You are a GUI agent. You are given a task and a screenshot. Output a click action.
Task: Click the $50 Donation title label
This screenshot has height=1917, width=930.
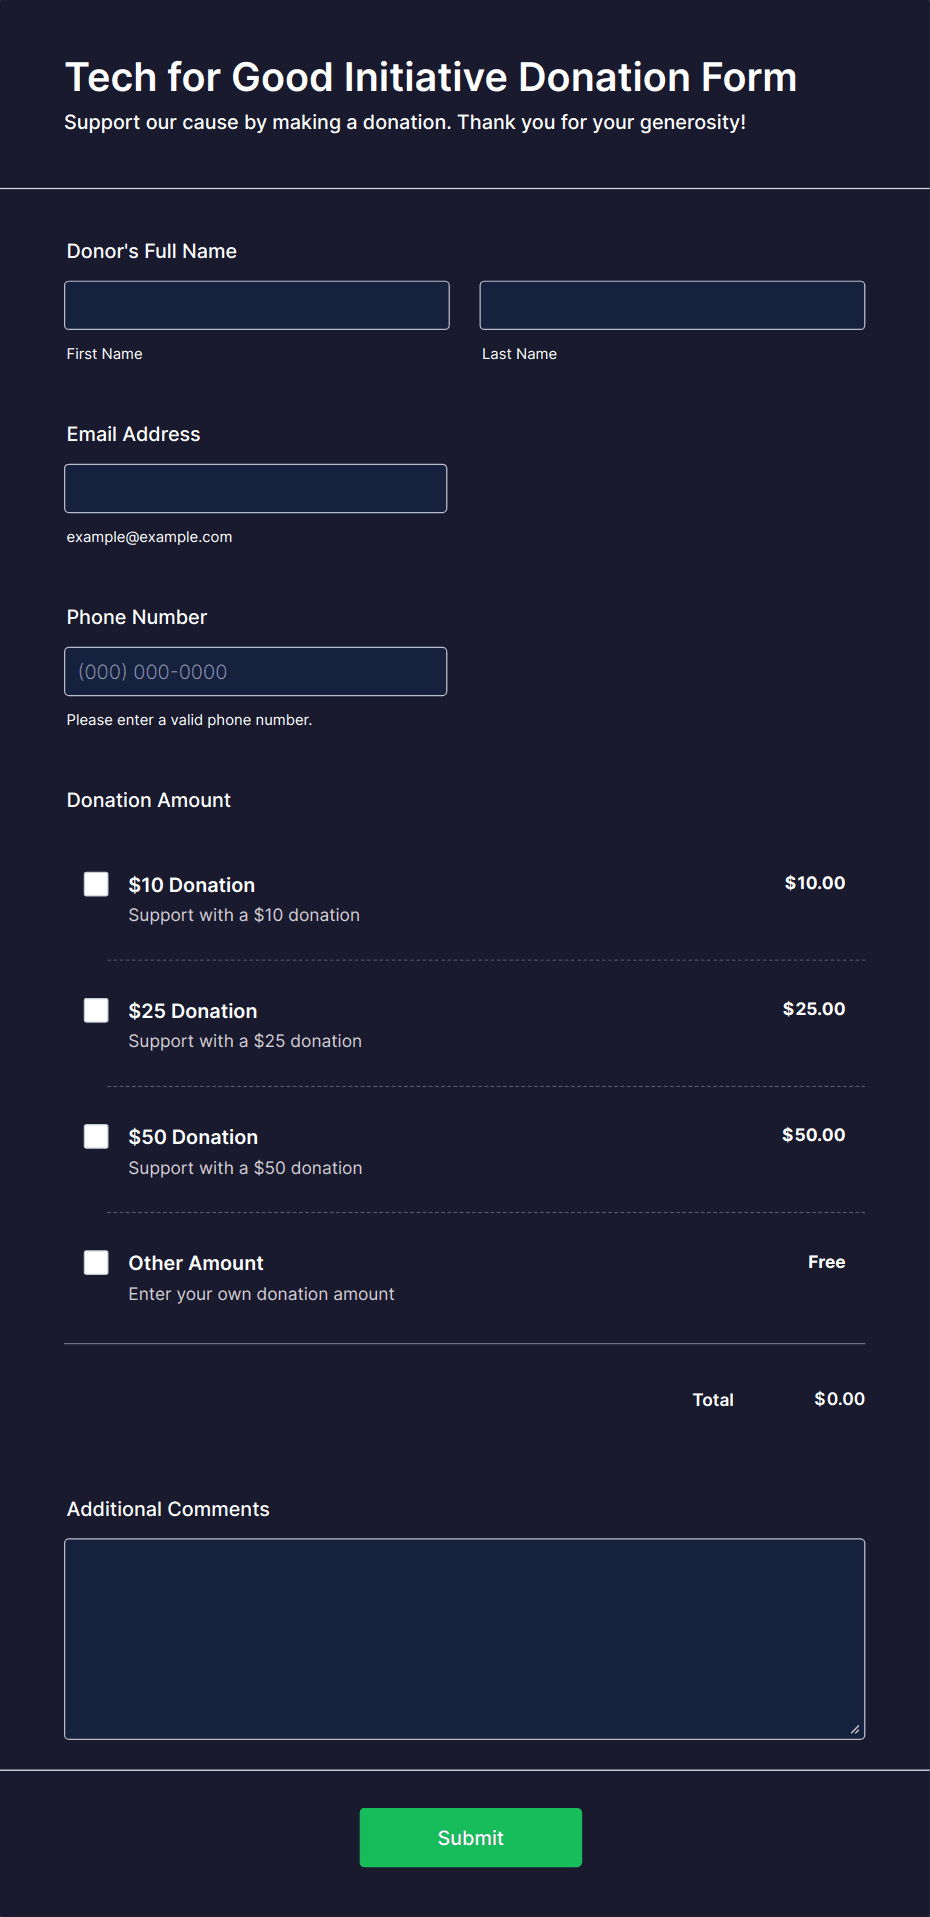click(x=193, y=1137)
